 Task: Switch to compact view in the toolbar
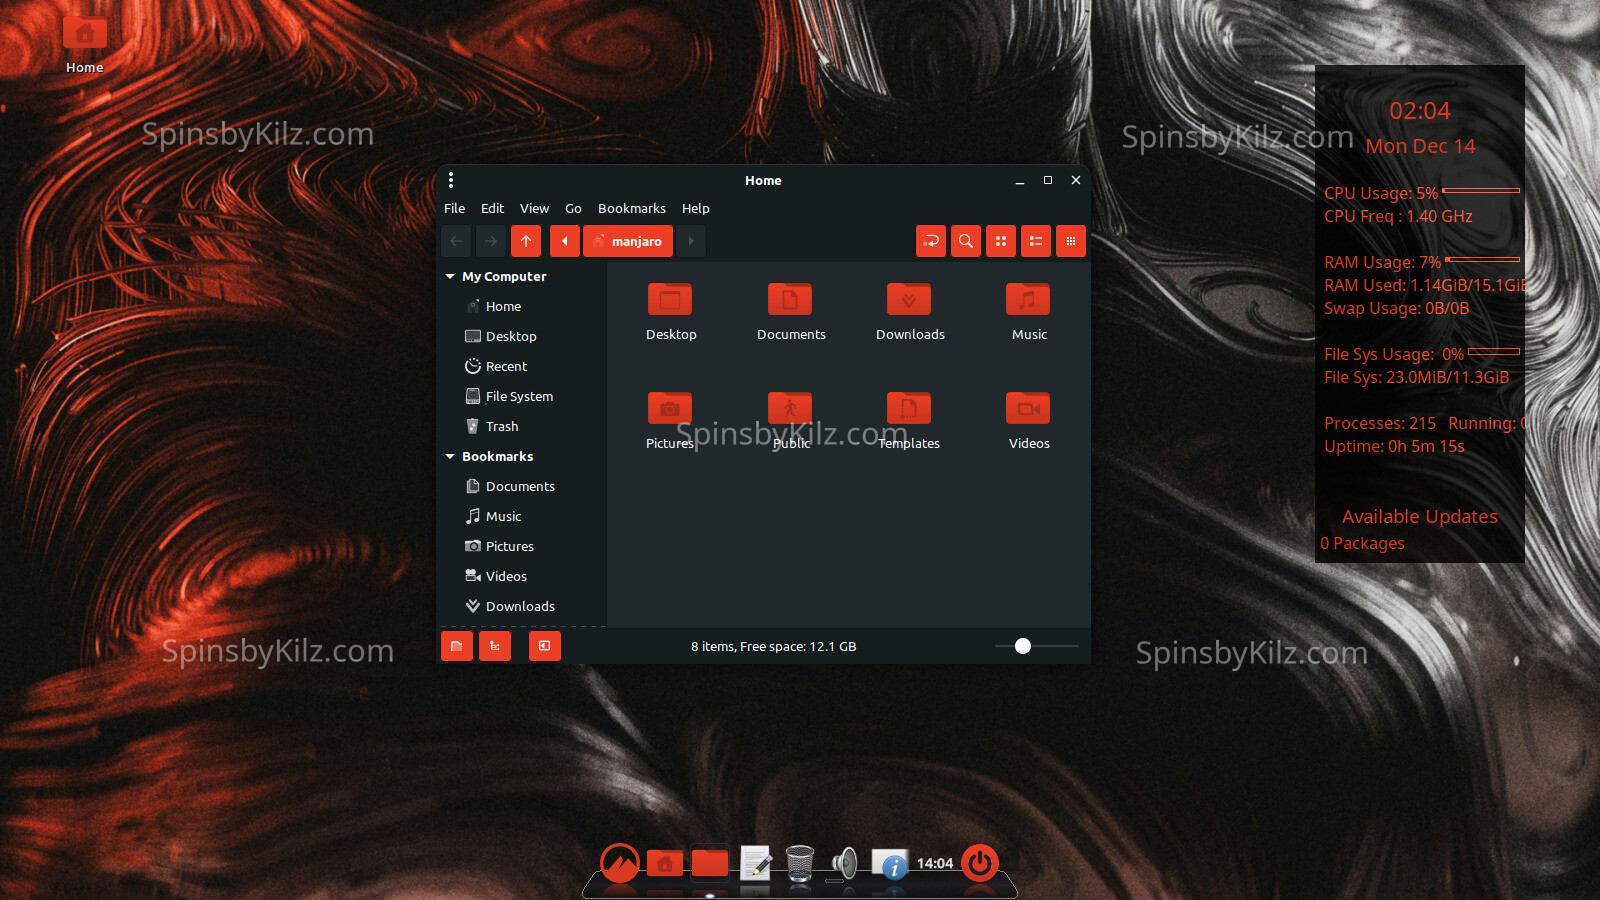1071,241
